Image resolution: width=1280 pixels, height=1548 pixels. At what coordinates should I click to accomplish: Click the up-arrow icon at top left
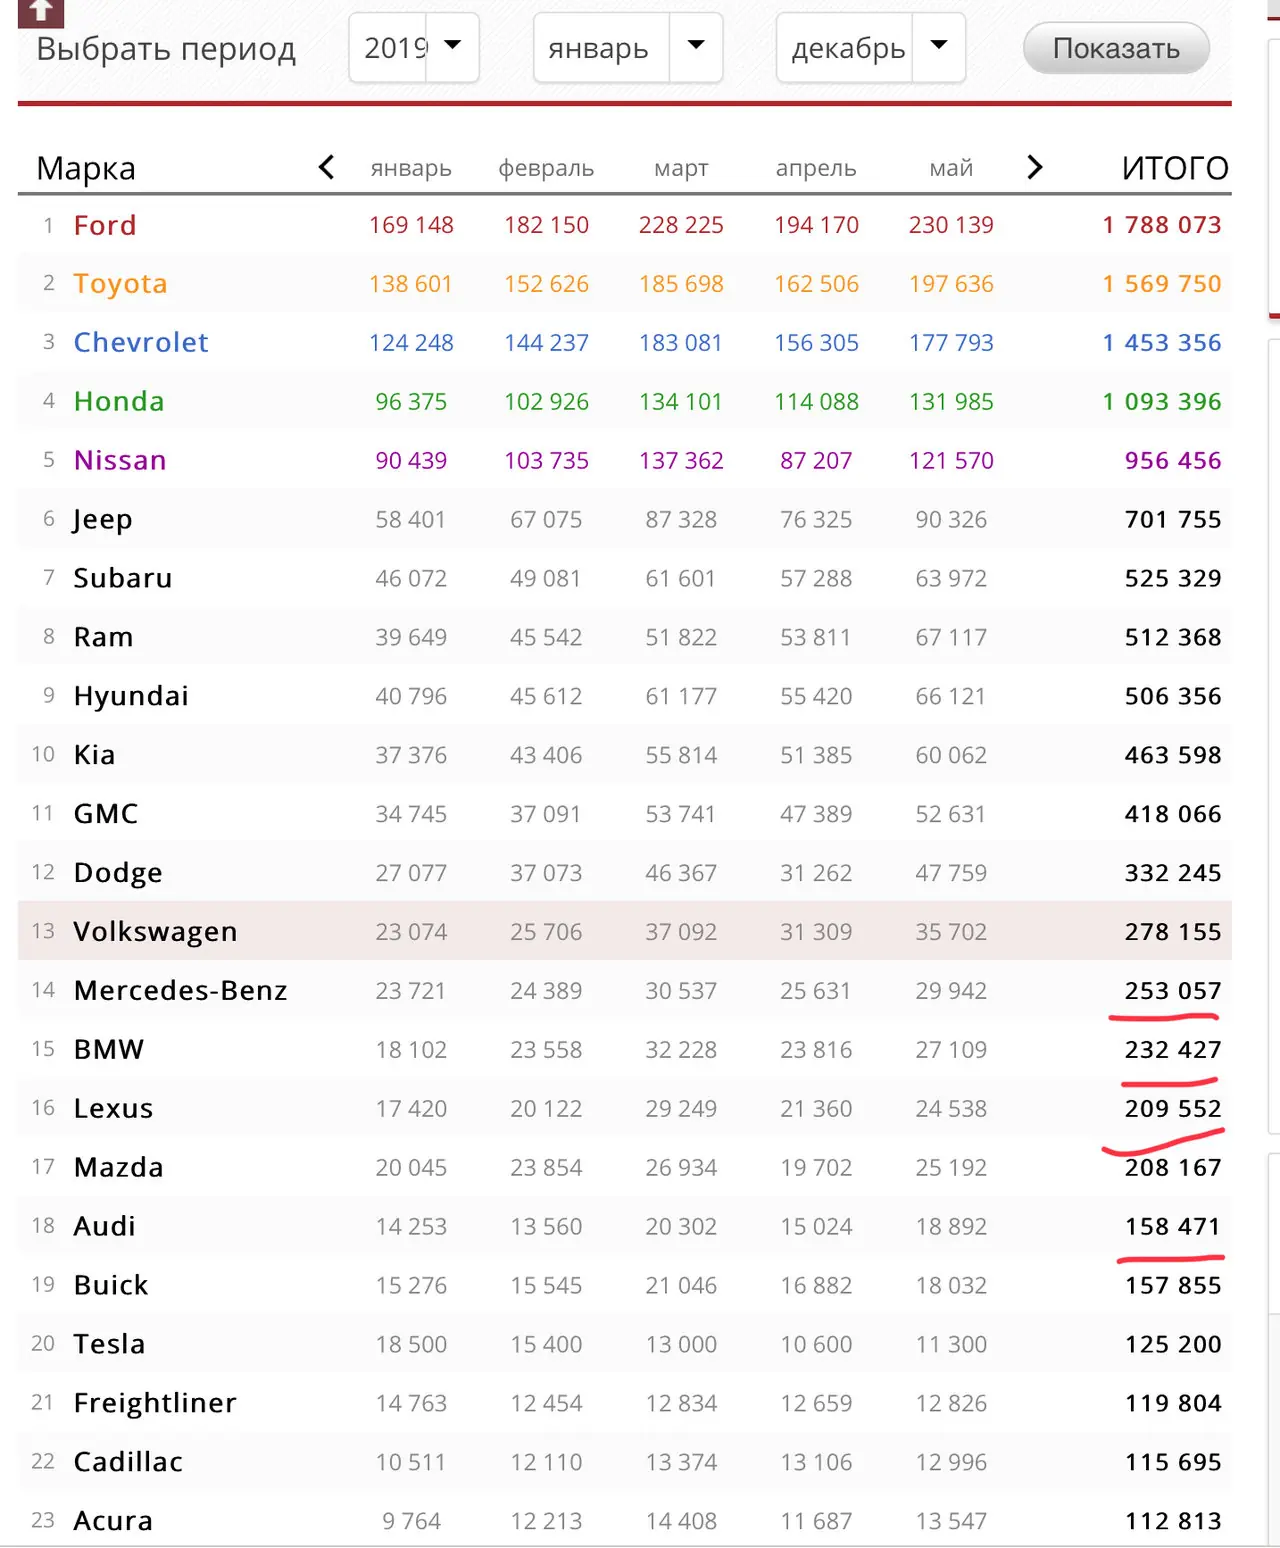[41, 12]
